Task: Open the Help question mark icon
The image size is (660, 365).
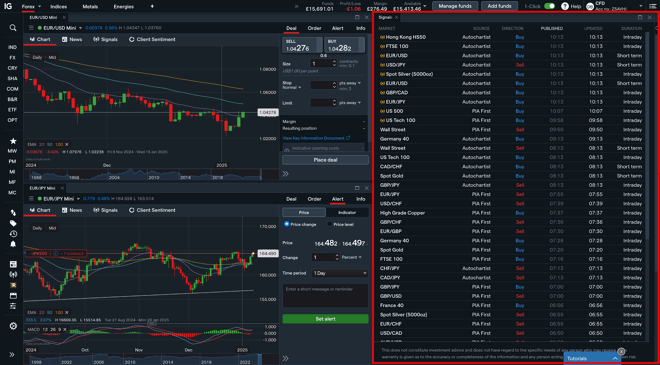Action: pyautogui.click(x=565, y=6)
